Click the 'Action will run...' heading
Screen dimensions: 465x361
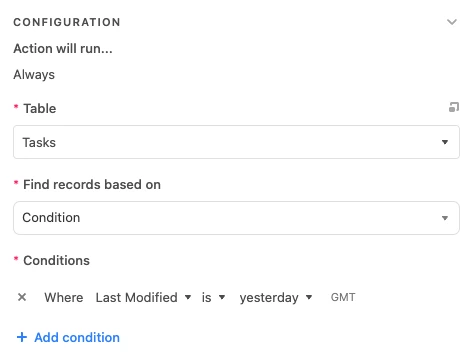(x=63, y=49)
